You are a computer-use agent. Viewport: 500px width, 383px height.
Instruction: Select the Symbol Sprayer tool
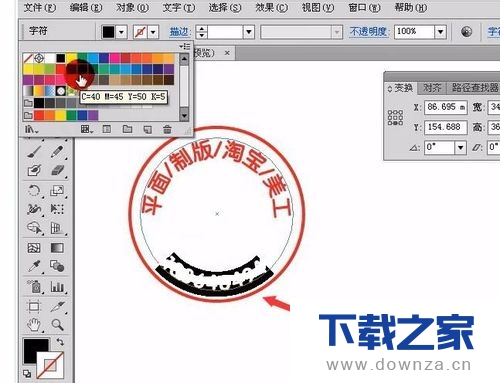[x=34, y=286]
